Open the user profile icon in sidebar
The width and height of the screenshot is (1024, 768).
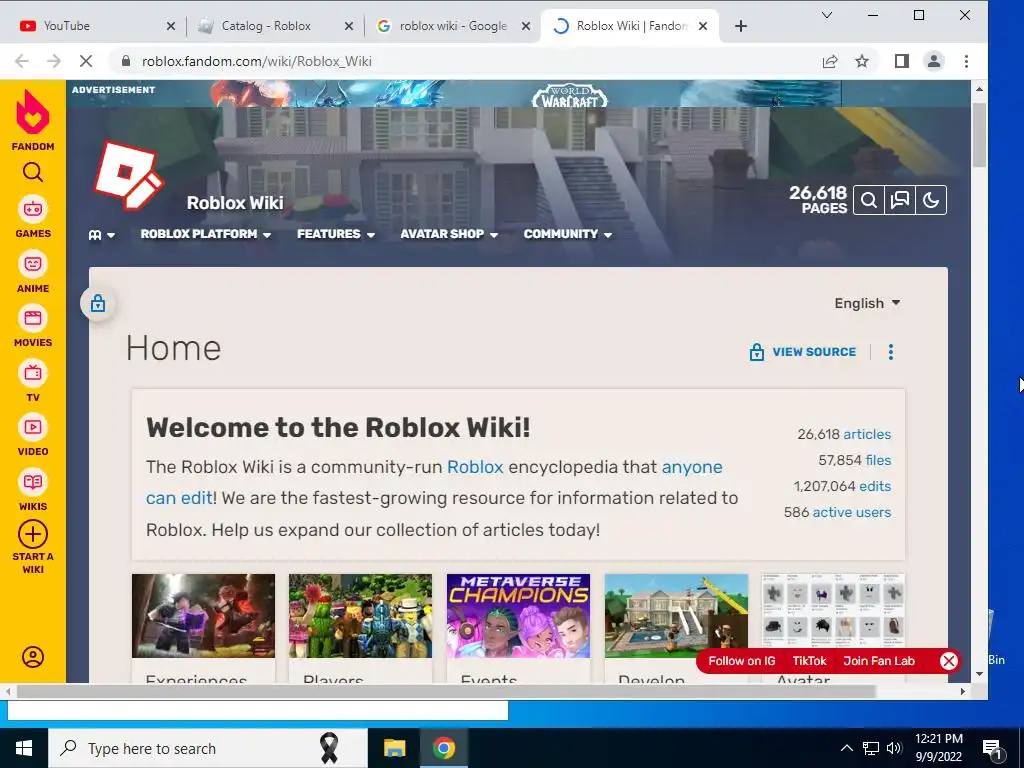pos(33,657)
